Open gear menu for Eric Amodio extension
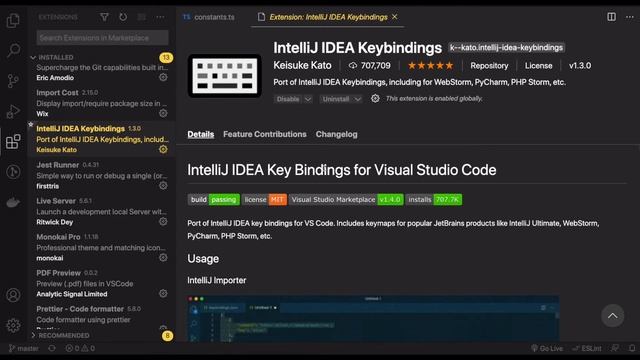Screen dimensions: 640x360 pyautogui.click(x=163, y=77)
